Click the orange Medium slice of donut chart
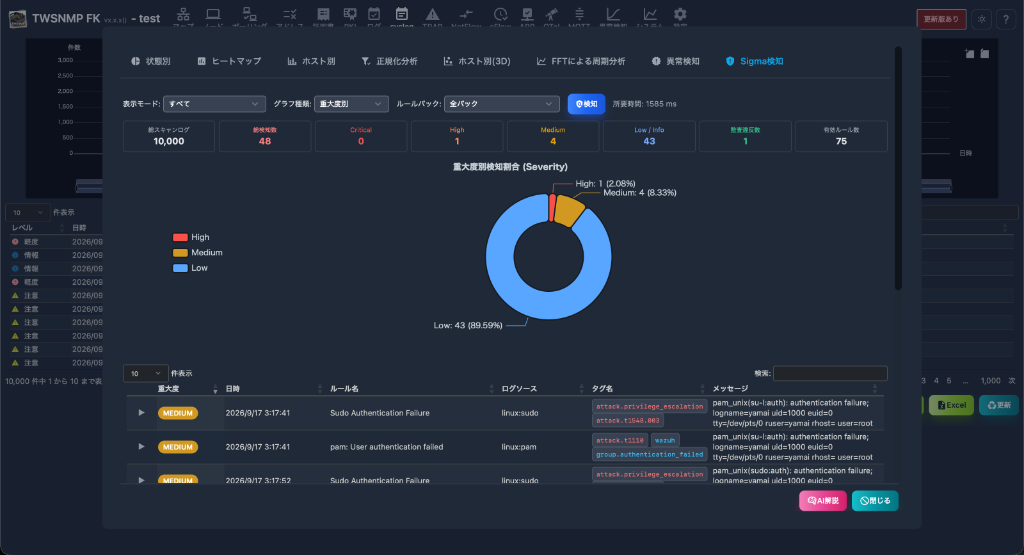Screen dimensions: 1024x555 (x=568, y=210)
